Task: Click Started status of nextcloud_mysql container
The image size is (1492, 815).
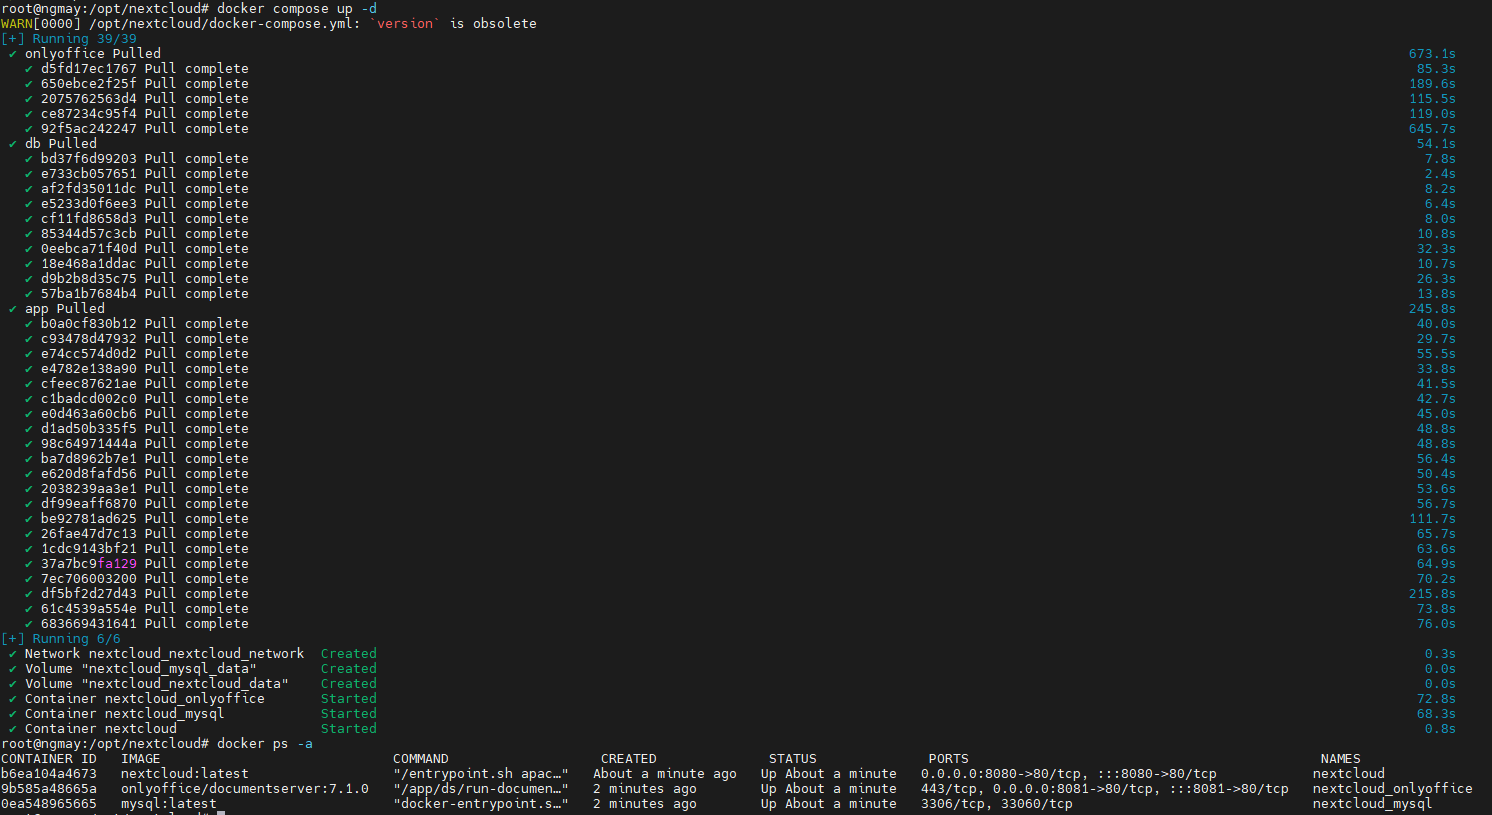Action: (x=349, y=713)
